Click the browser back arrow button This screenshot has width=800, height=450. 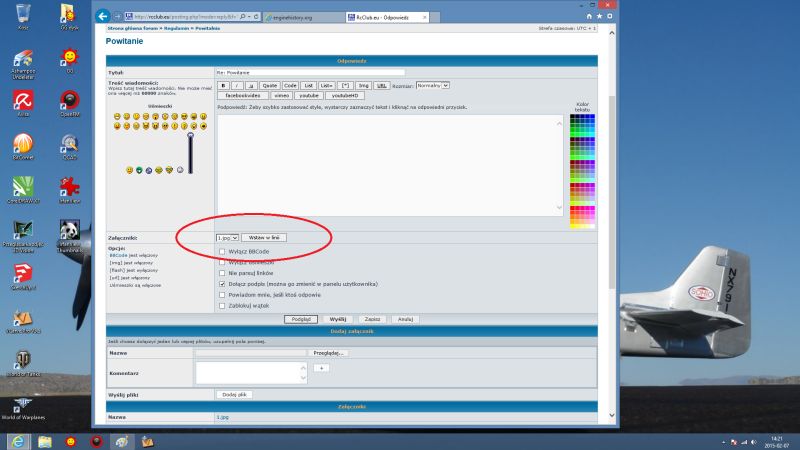pyautogui.click(x=103, y=16)
